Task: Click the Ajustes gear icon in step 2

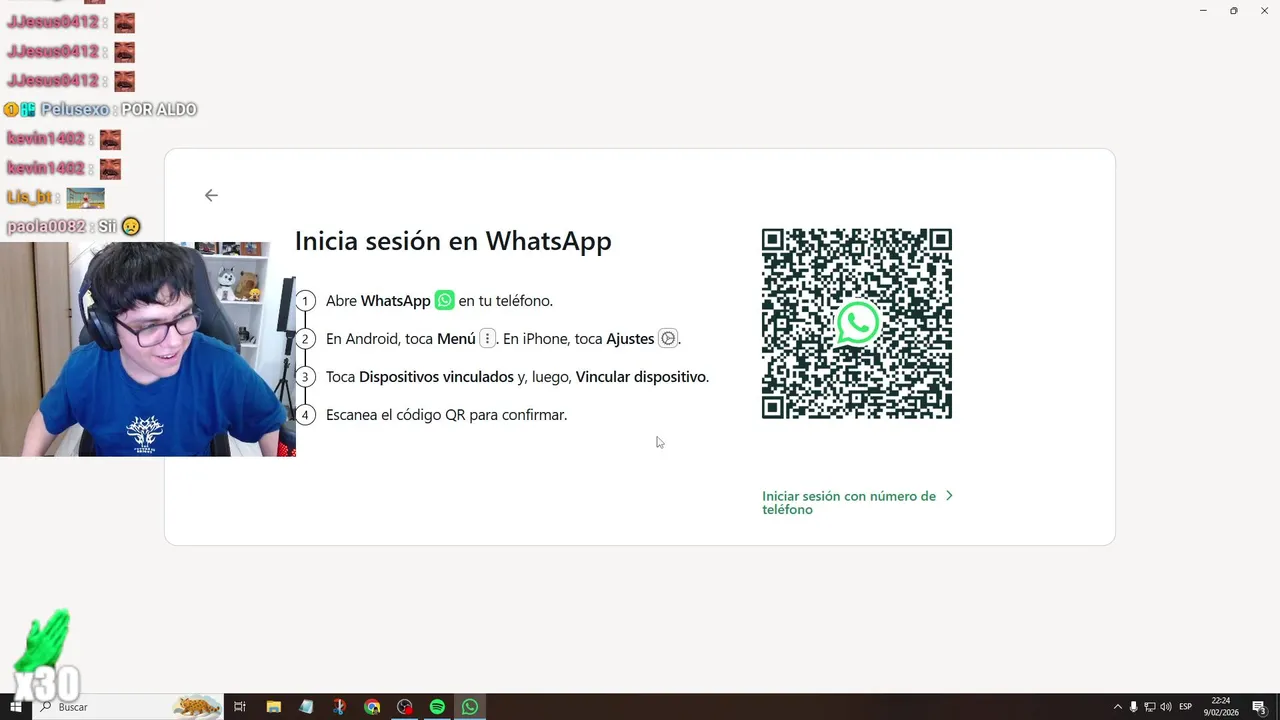Action: coord(668,338)
